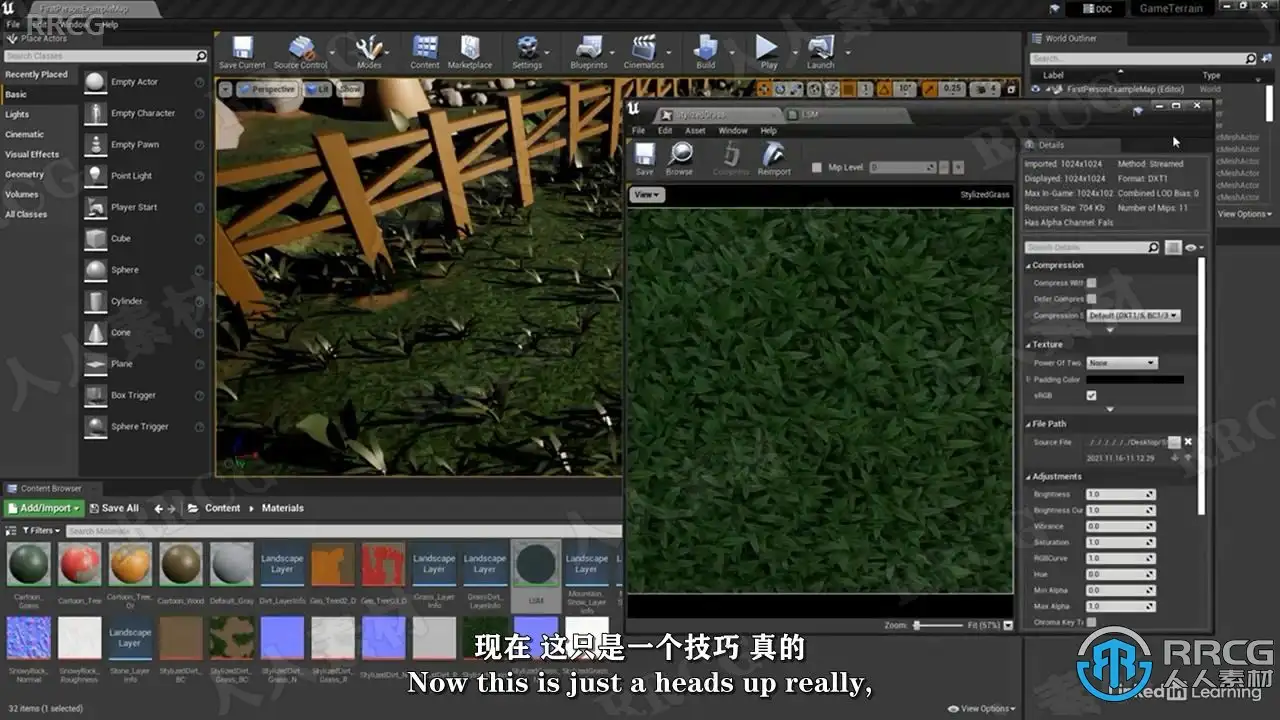This screenshot has width=1280, height=720.
Task: Collapse the Compression section
Action: 1028,266
